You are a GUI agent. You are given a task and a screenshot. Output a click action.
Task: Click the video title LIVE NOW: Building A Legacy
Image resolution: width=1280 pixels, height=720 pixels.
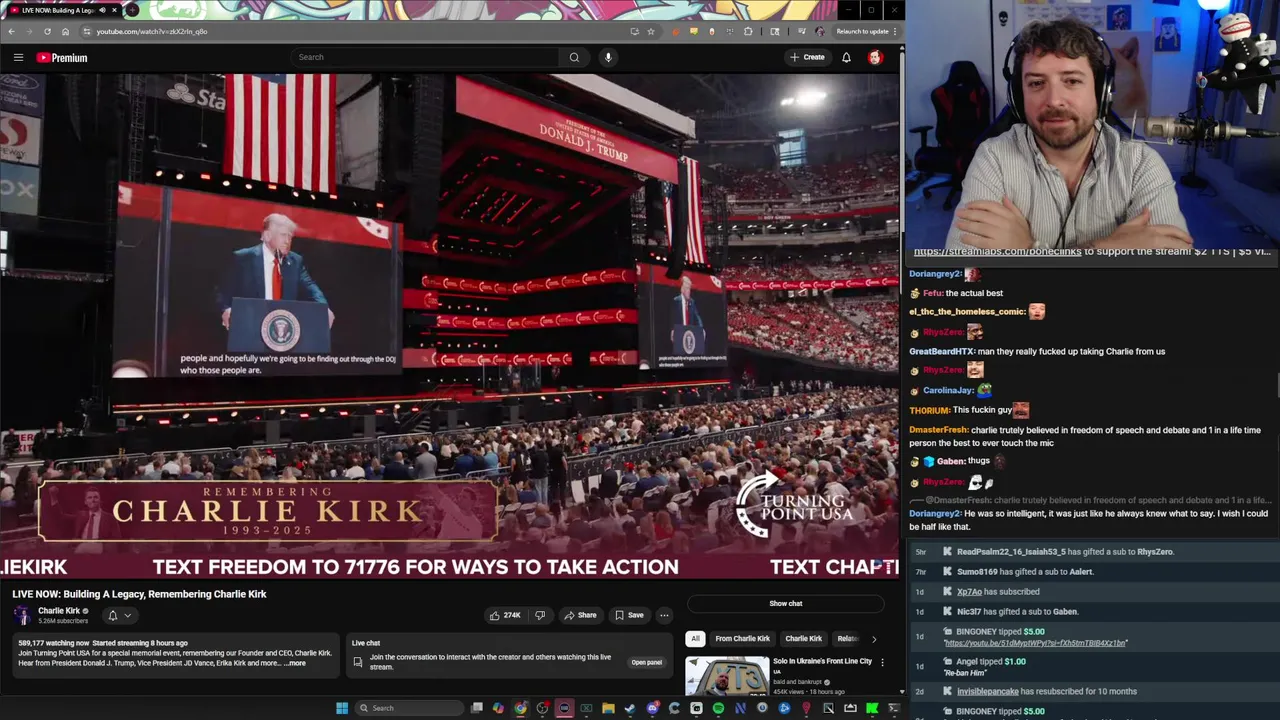(139, 594)
